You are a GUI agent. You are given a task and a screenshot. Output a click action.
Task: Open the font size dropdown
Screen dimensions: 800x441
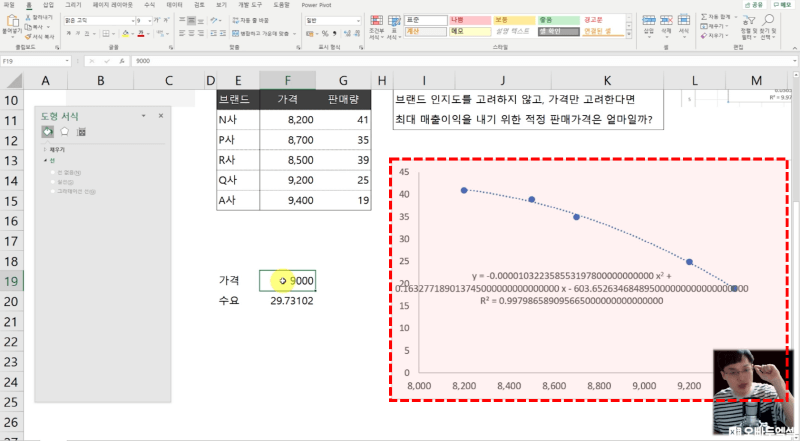pos(149,20)
